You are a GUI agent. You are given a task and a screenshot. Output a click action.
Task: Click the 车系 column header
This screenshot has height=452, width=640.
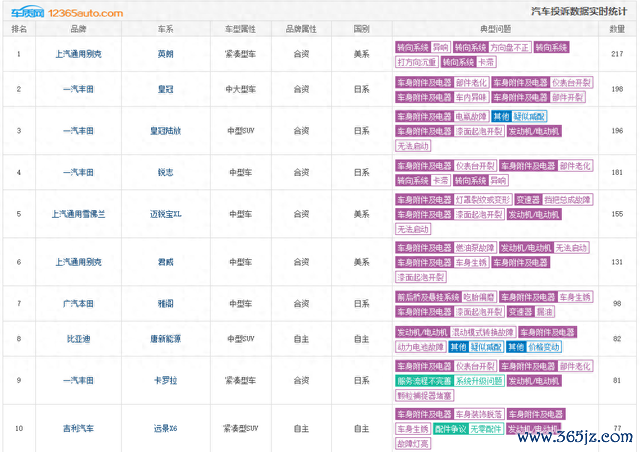coord(166,29)
